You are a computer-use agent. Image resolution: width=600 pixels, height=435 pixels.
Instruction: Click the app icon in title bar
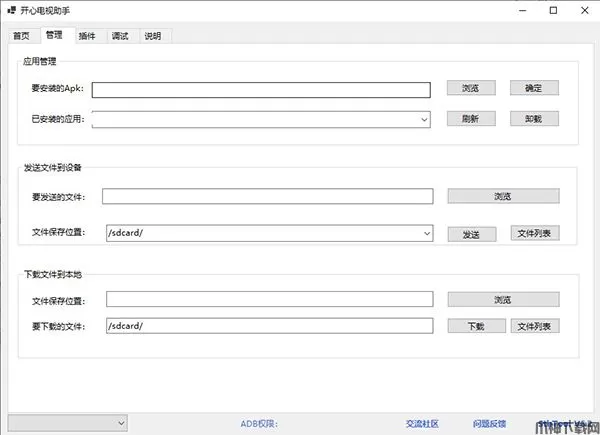[x=10, y=10]
